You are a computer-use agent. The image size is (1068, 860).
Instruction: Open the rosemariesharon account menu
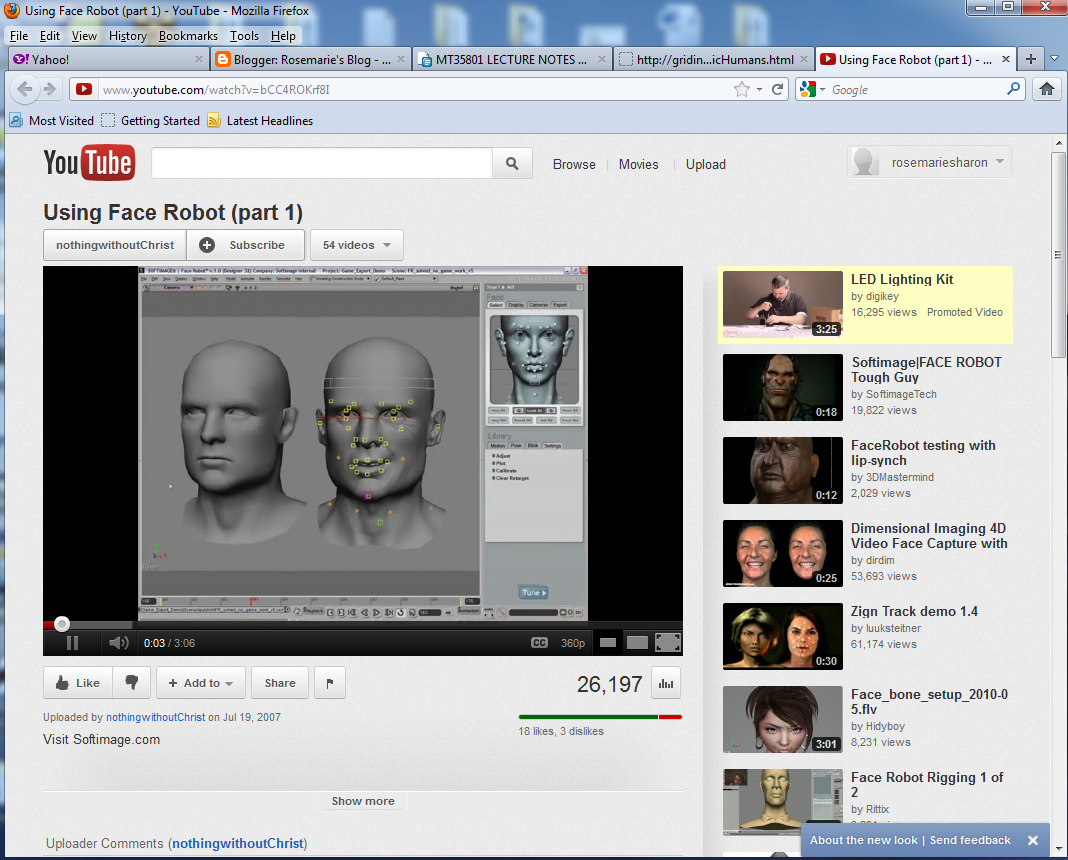click(930, 162)
